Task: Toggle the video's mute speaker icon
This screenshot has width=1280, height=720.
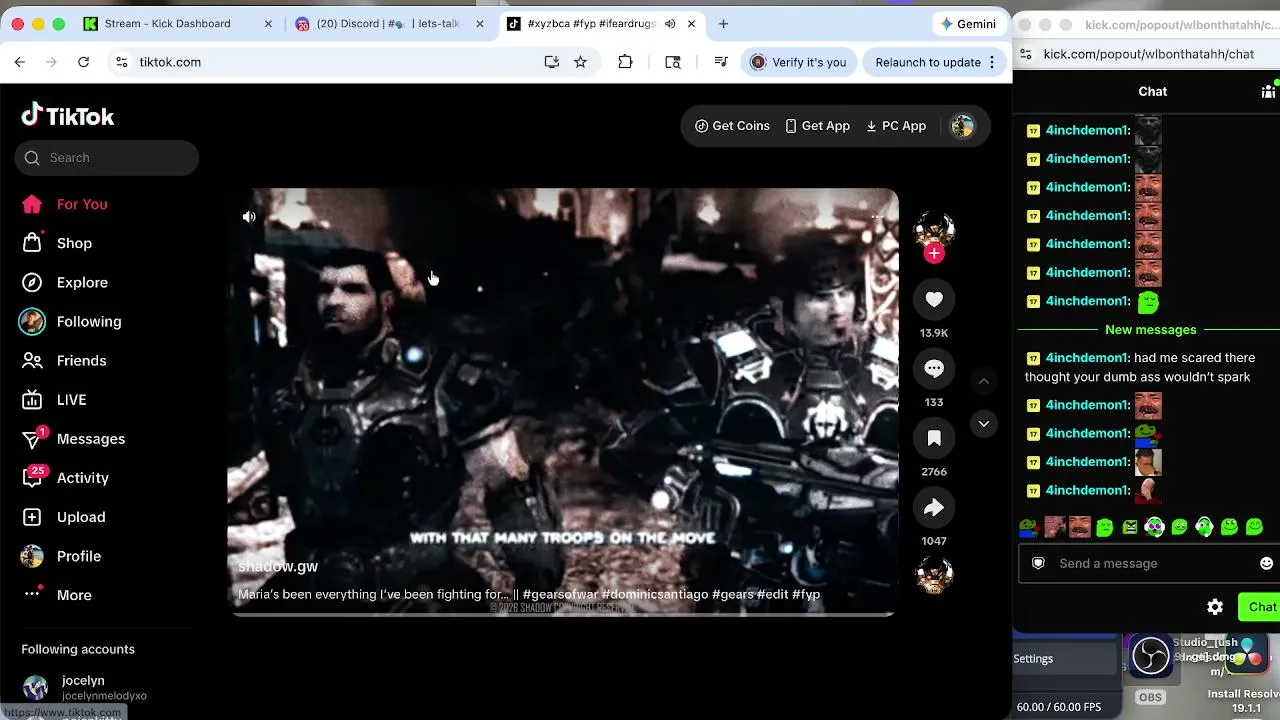Action: click(249, 216)
